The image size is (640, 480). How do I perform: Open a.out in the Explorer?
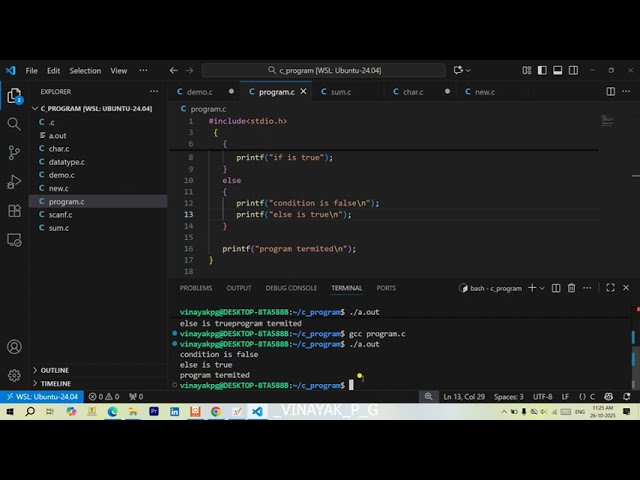98,136
